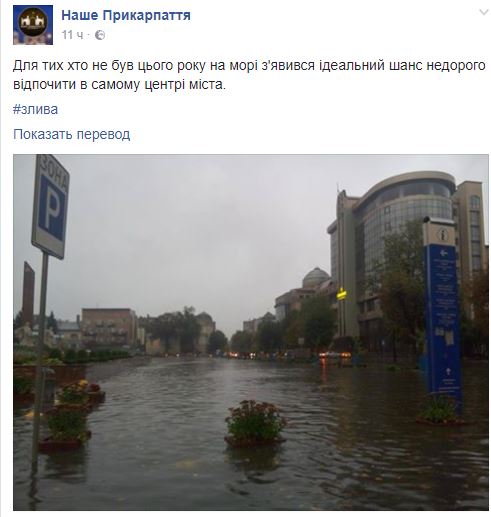The width and height of the screenshot is (491, 517).
Task: Click the information 'i' symbol atop blue pillar
Action: pyautogui.click(x=442, y=235)
